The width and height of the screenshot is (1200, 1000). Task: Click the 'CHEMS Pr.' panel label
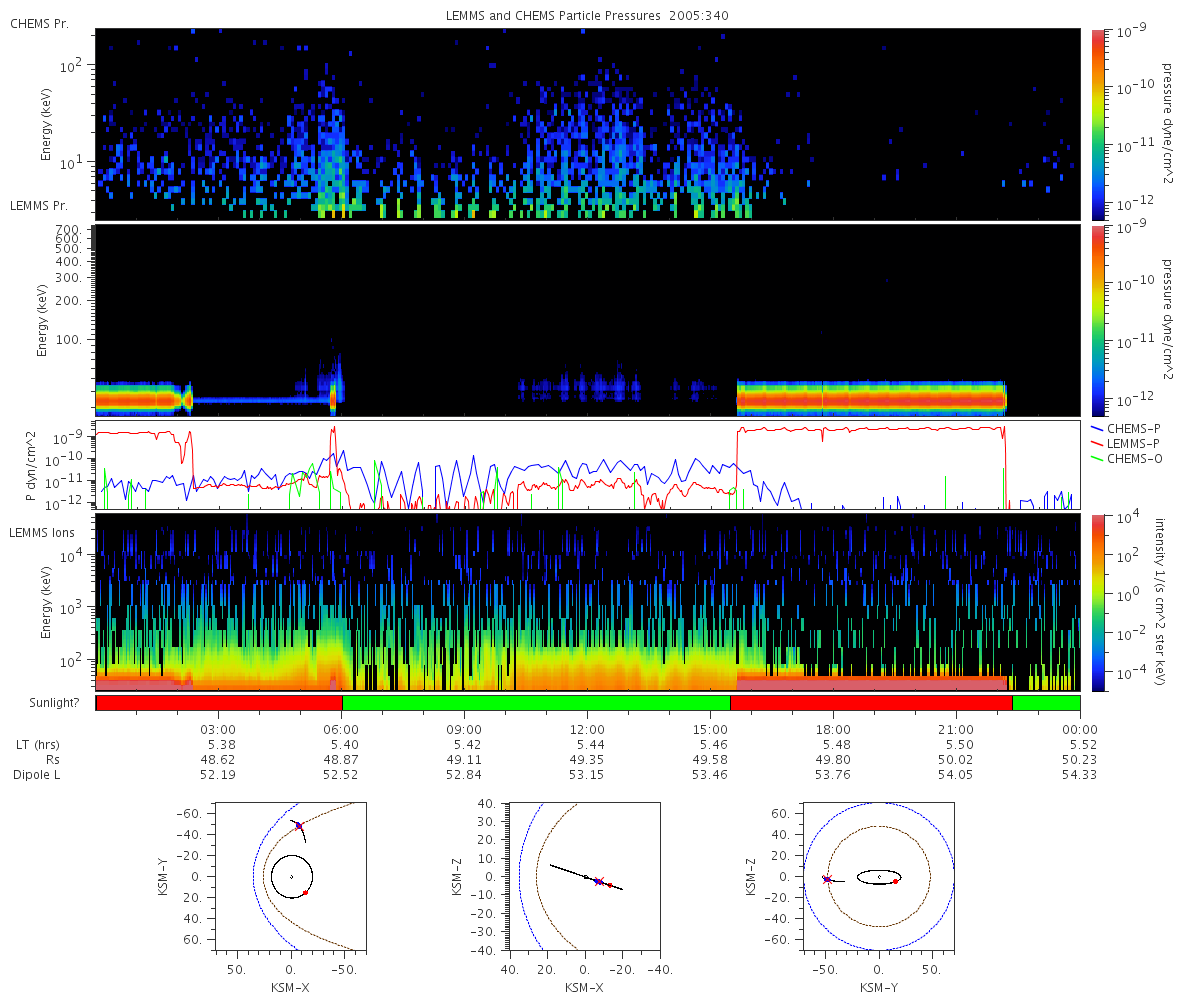(x=39, y=24)
